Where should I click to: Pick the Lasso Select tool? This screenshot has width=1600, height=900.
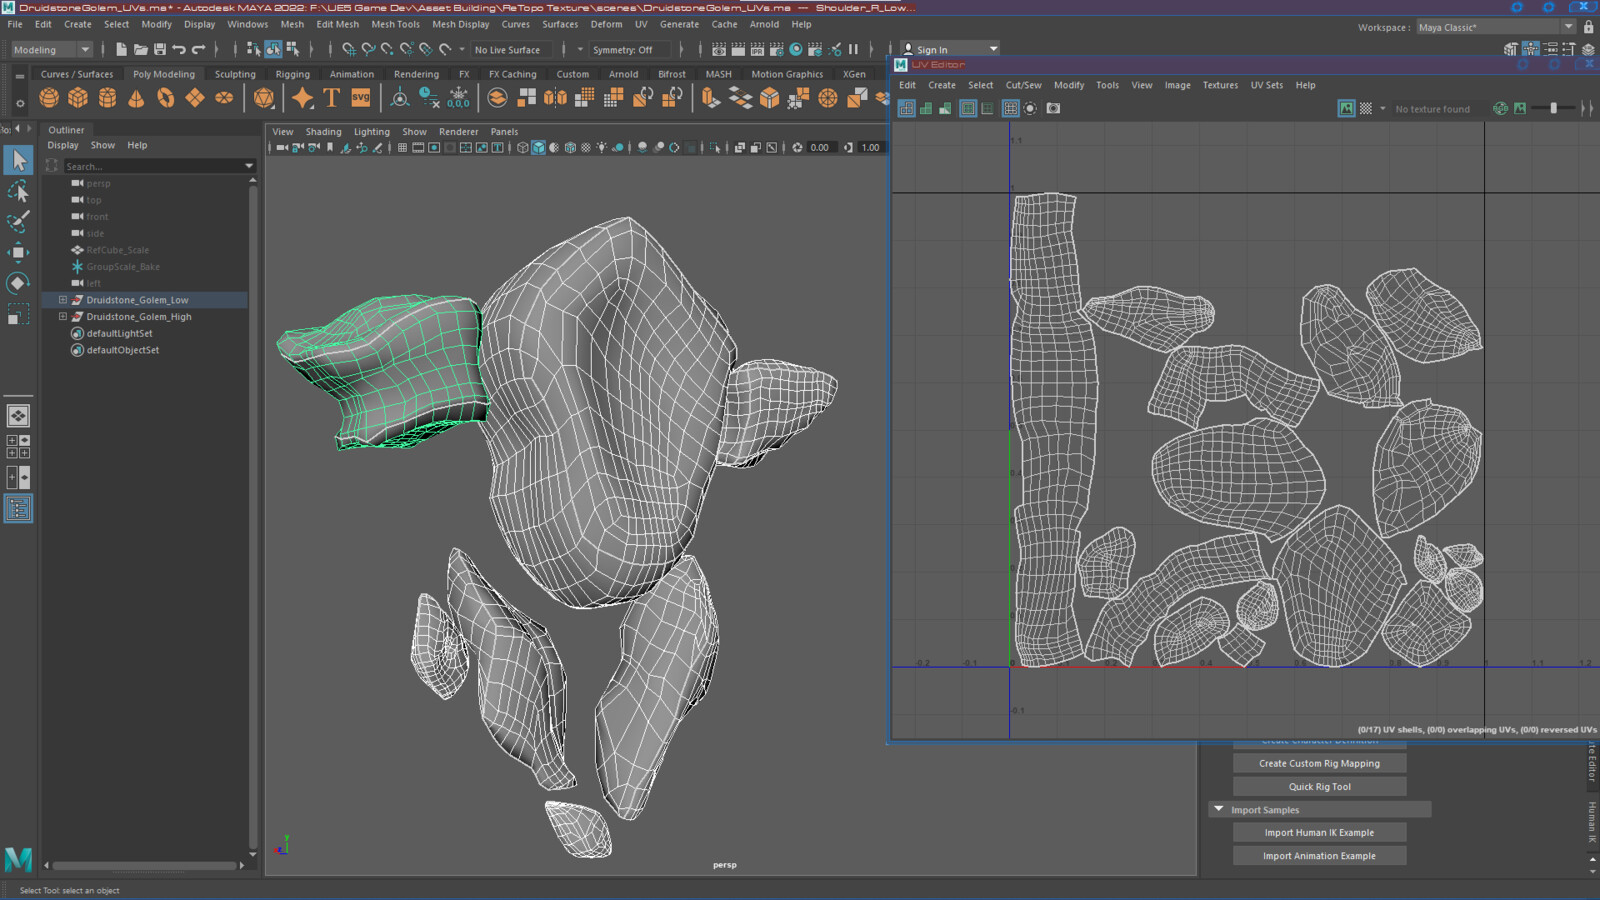coord(18,191)
